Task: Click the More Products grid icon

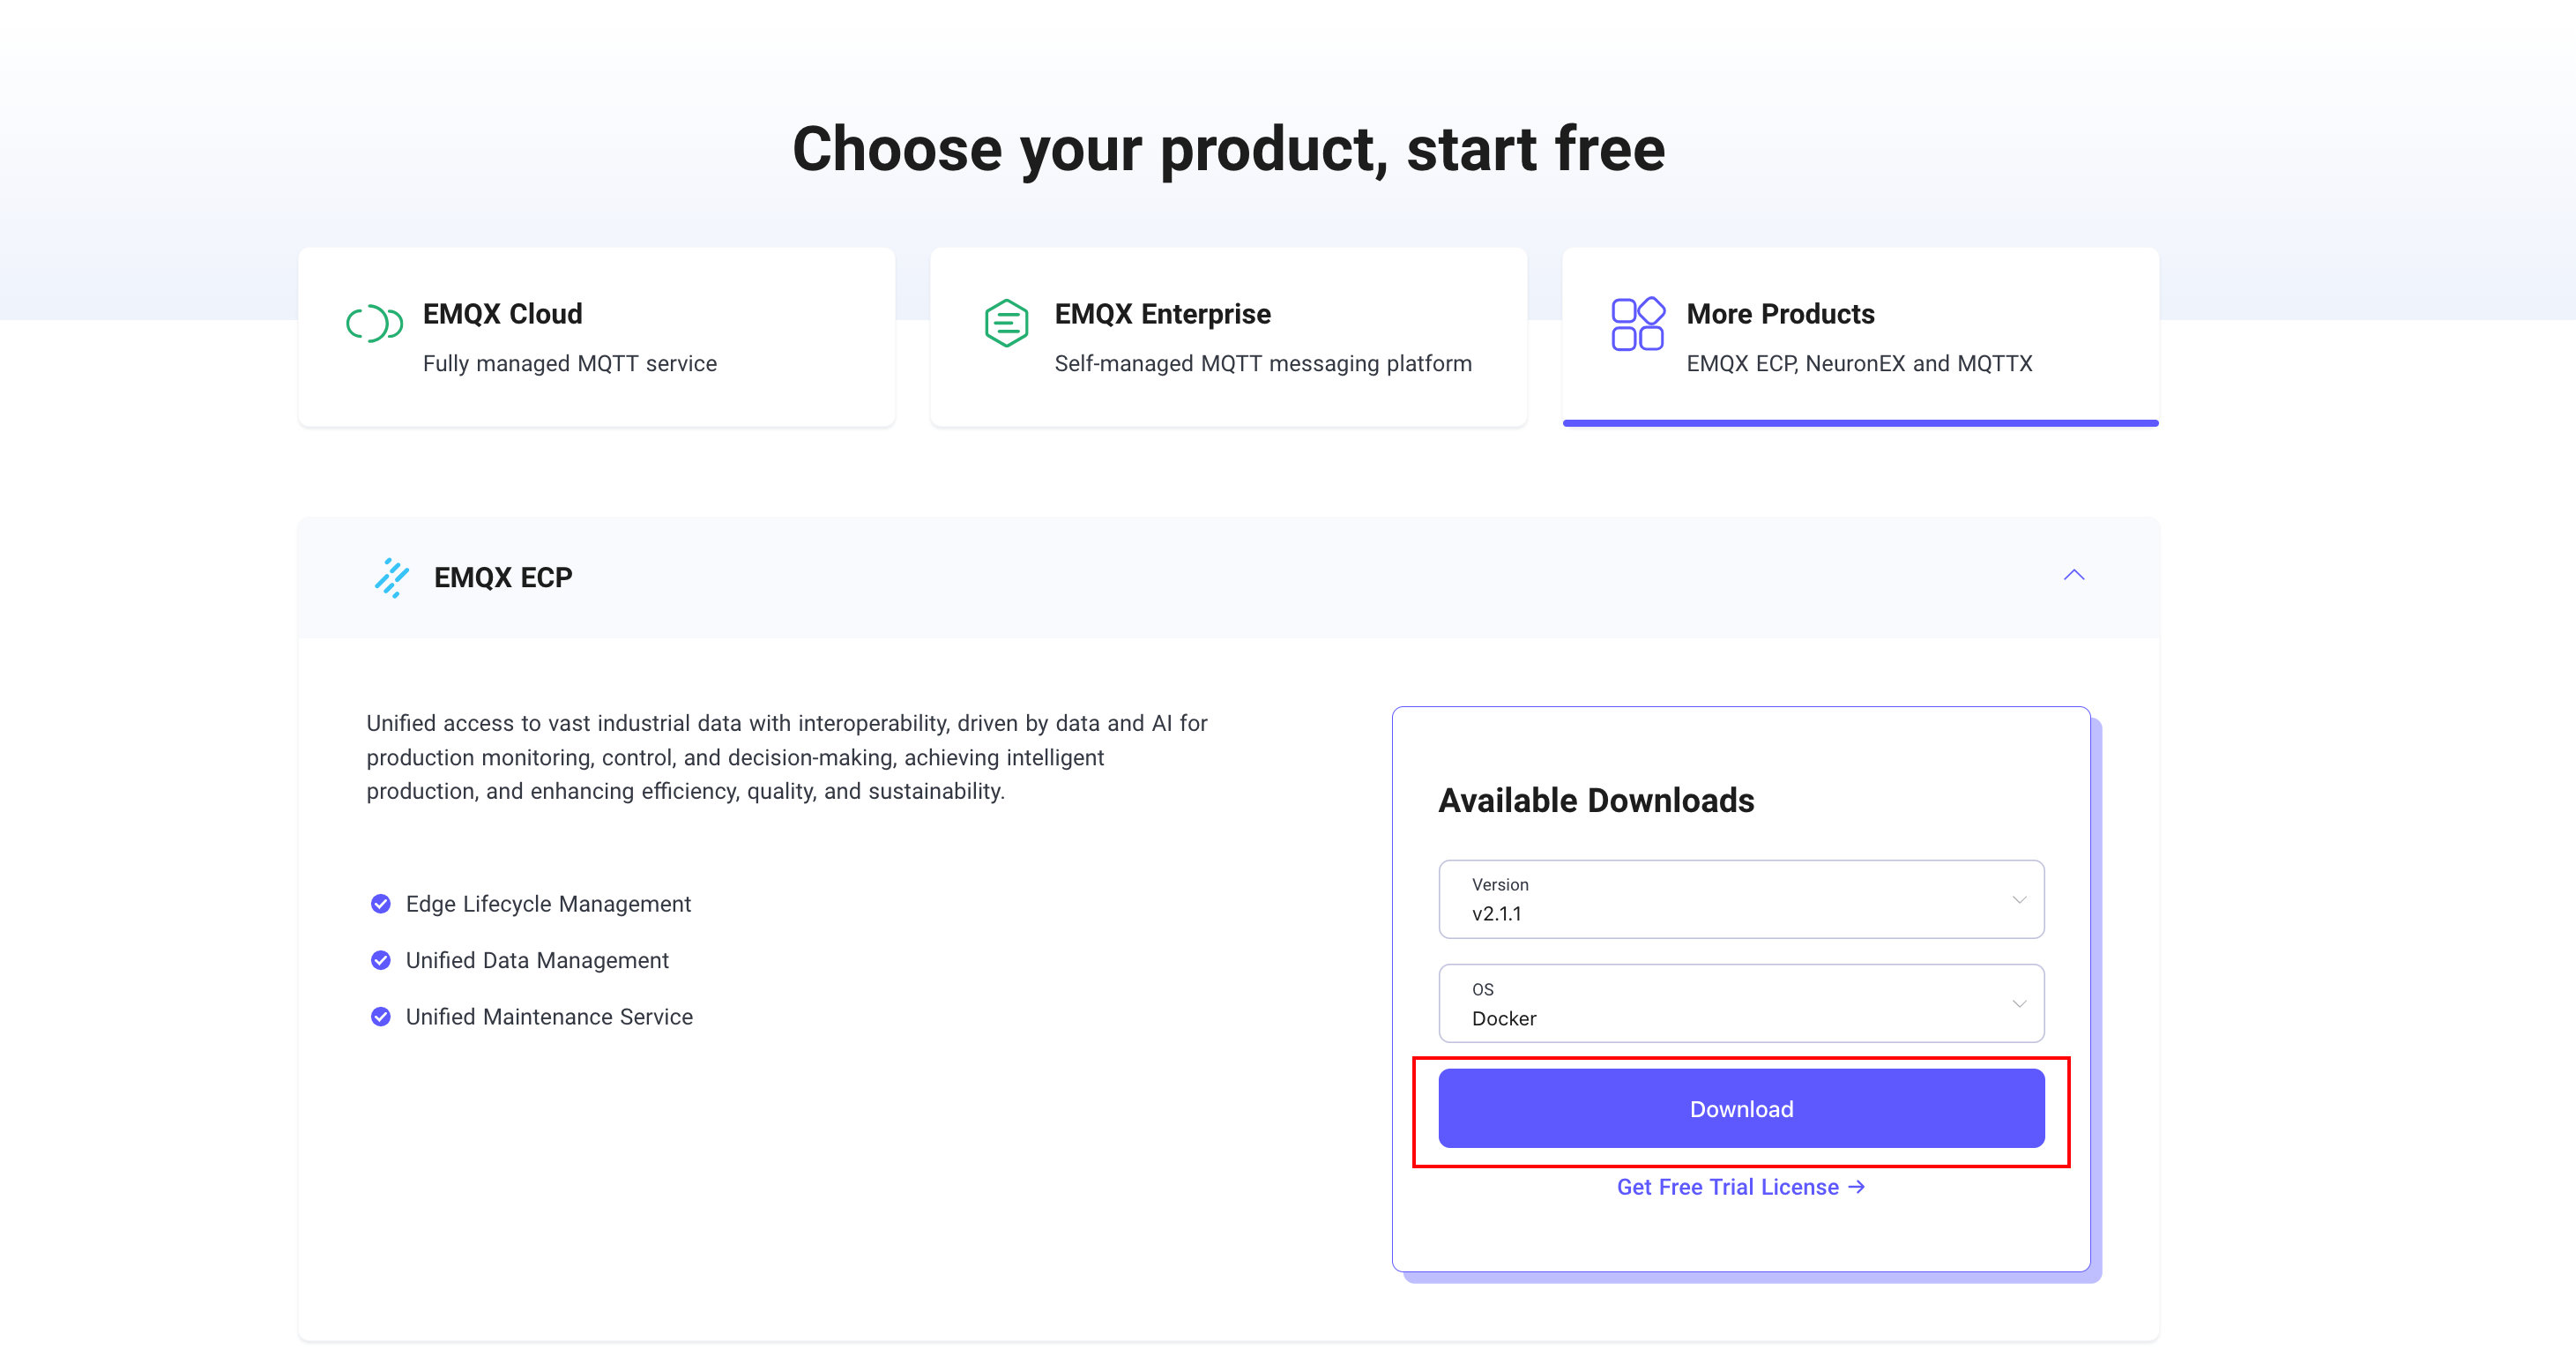Action: click(1637, 323)
